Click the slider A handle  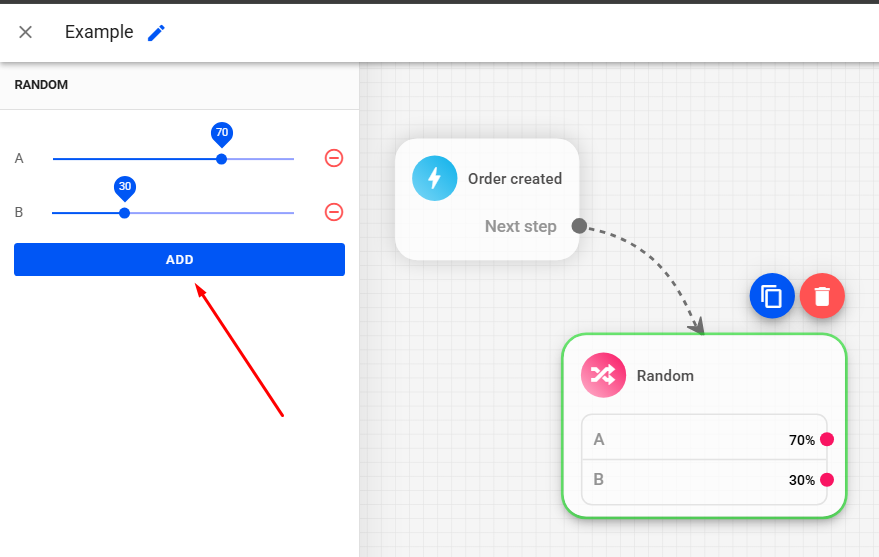pos(222,159)
